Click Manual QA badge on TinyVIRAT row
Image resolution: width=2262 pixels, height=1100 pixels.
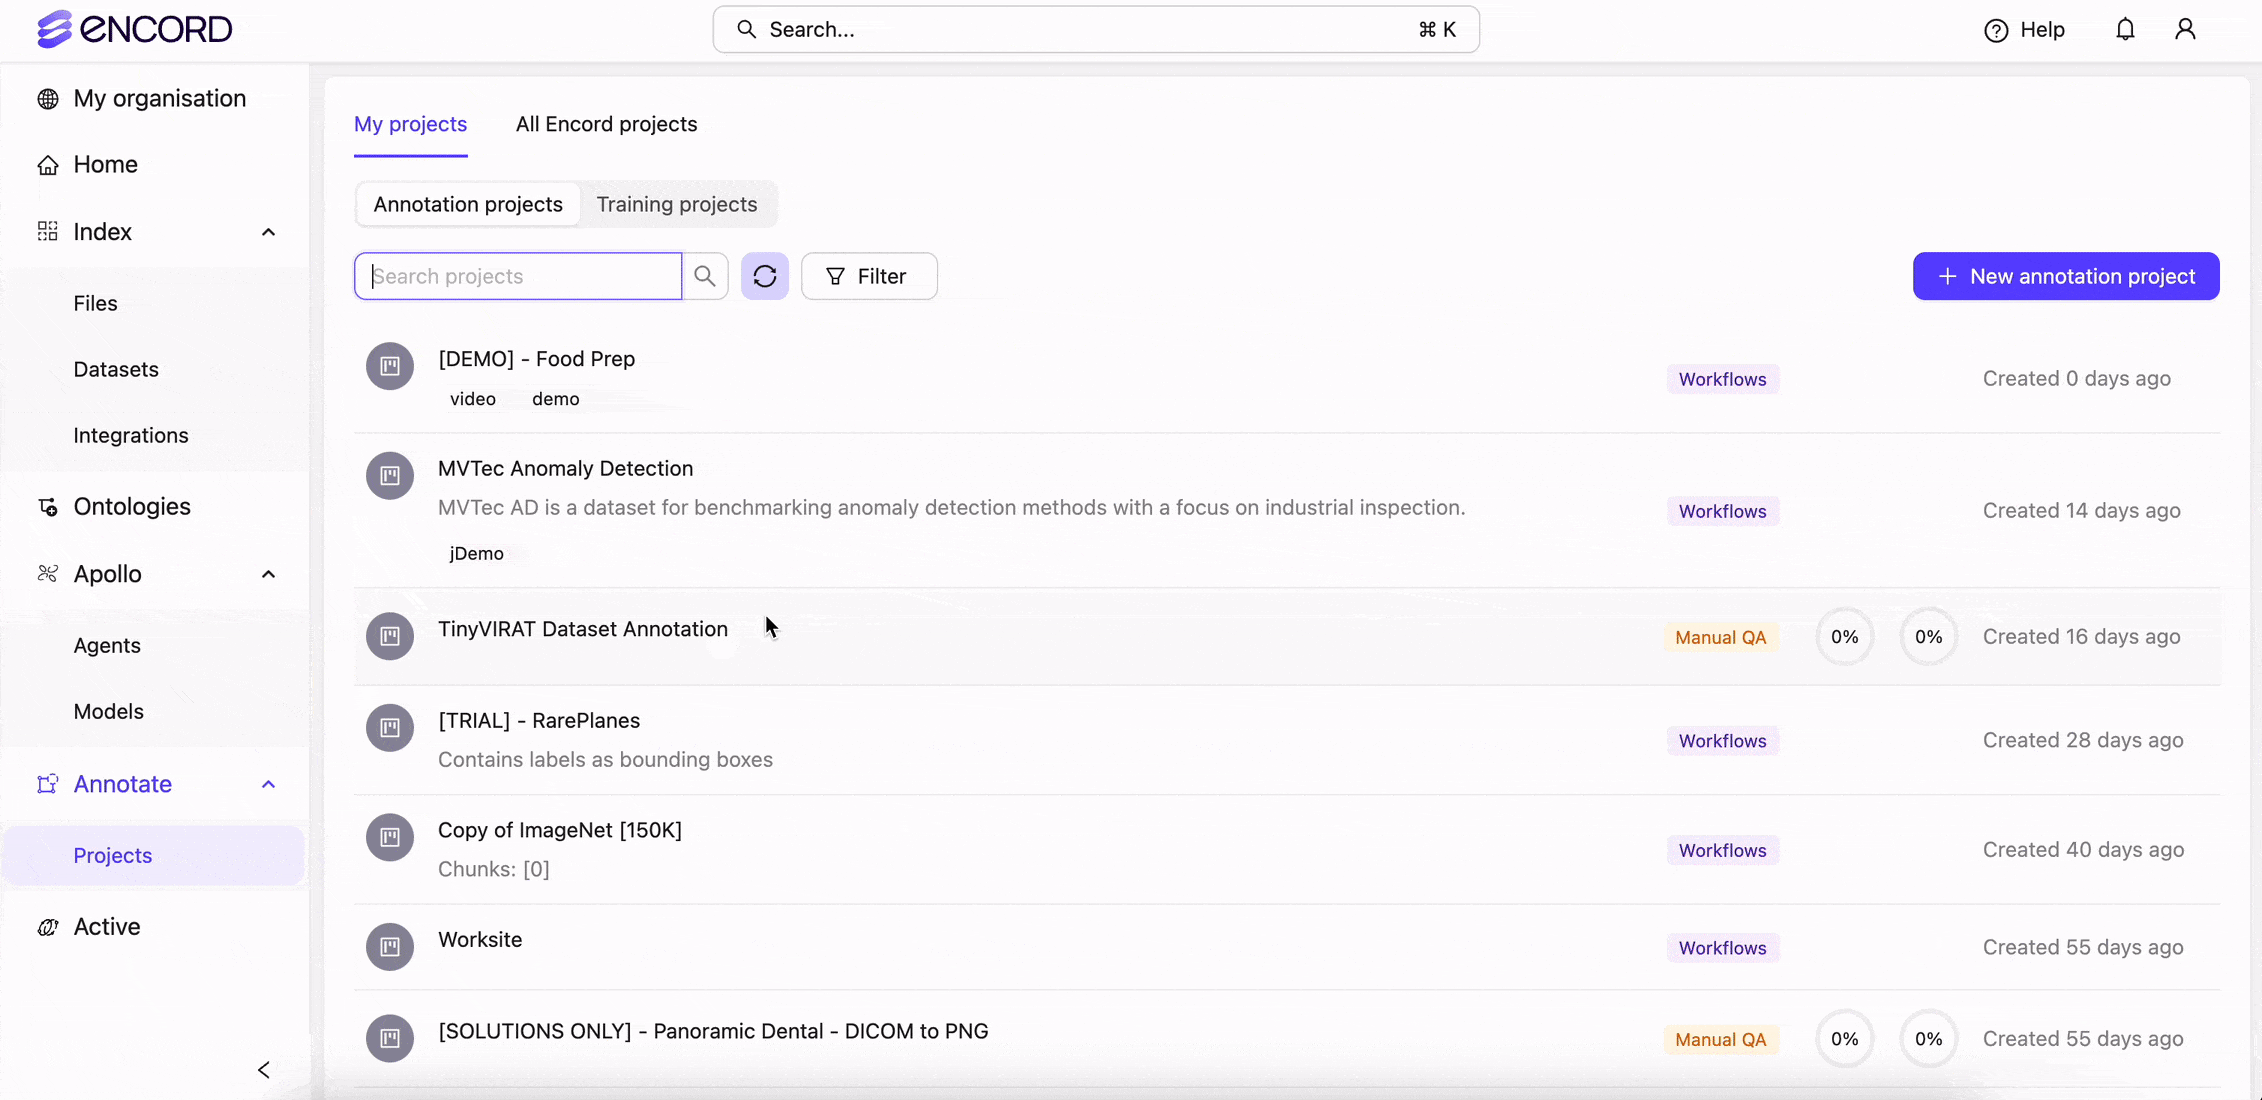click(x=1721, y=637)
